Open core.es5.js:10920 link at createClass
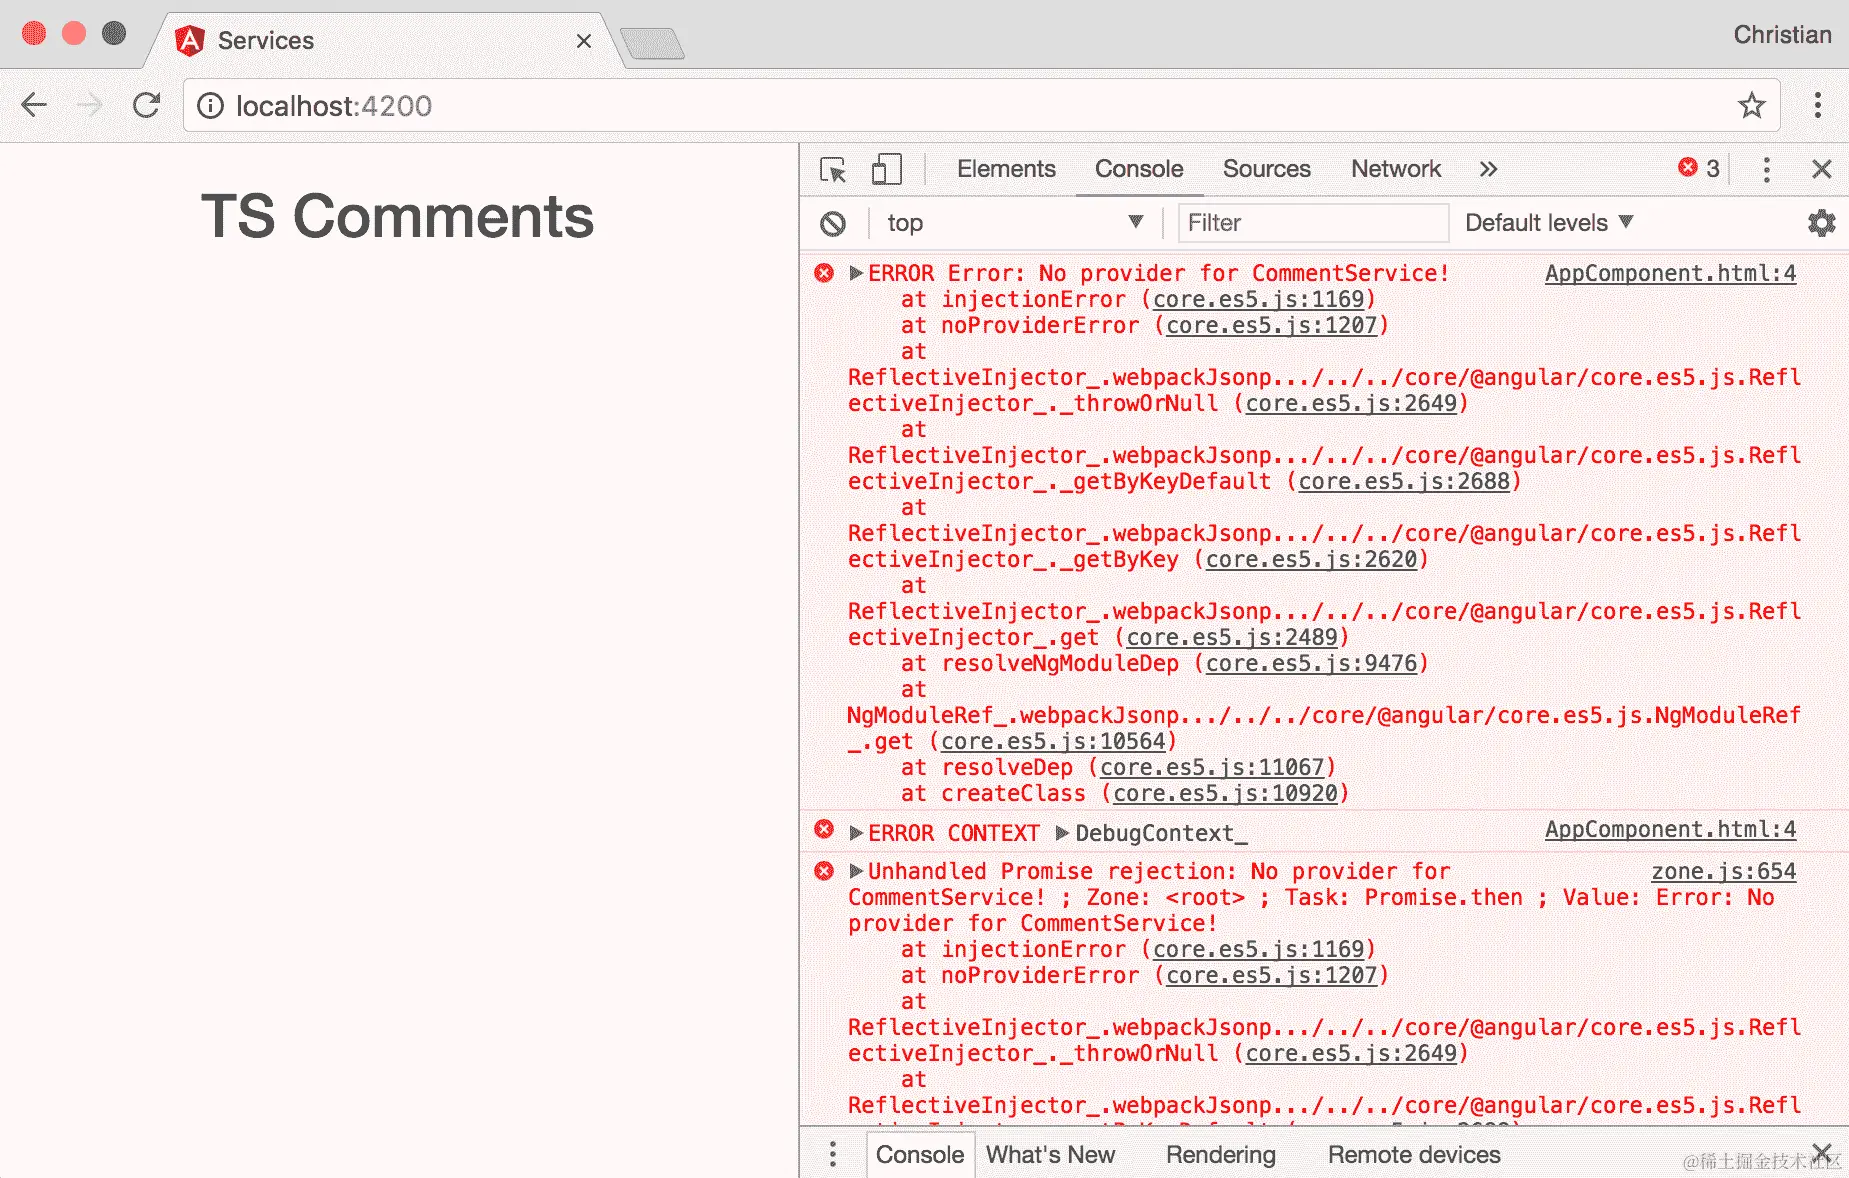1849x1178 pixels. coord(1225,793)
